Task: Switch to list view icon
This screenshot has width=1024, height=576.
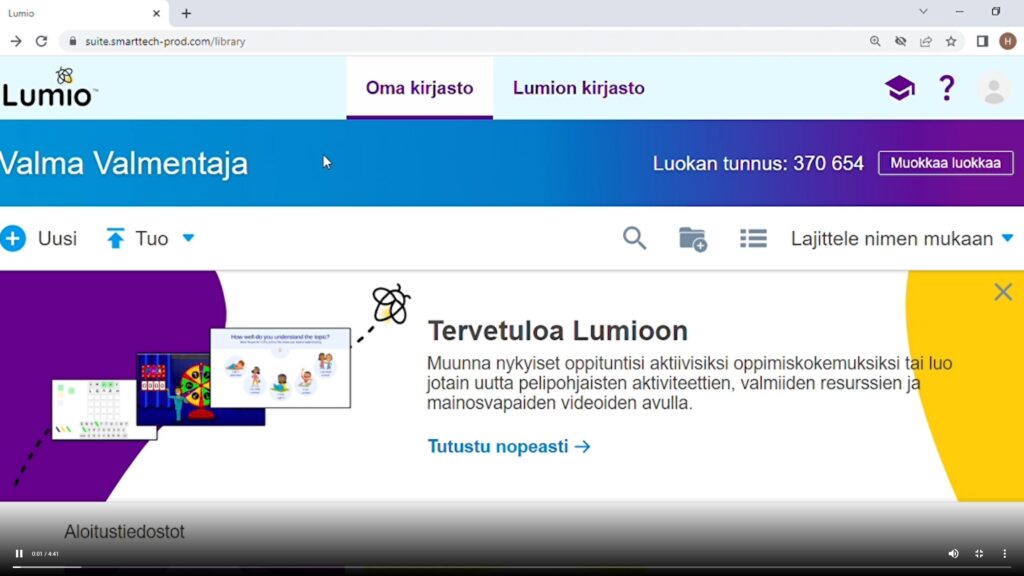Action: pos(753,238)
